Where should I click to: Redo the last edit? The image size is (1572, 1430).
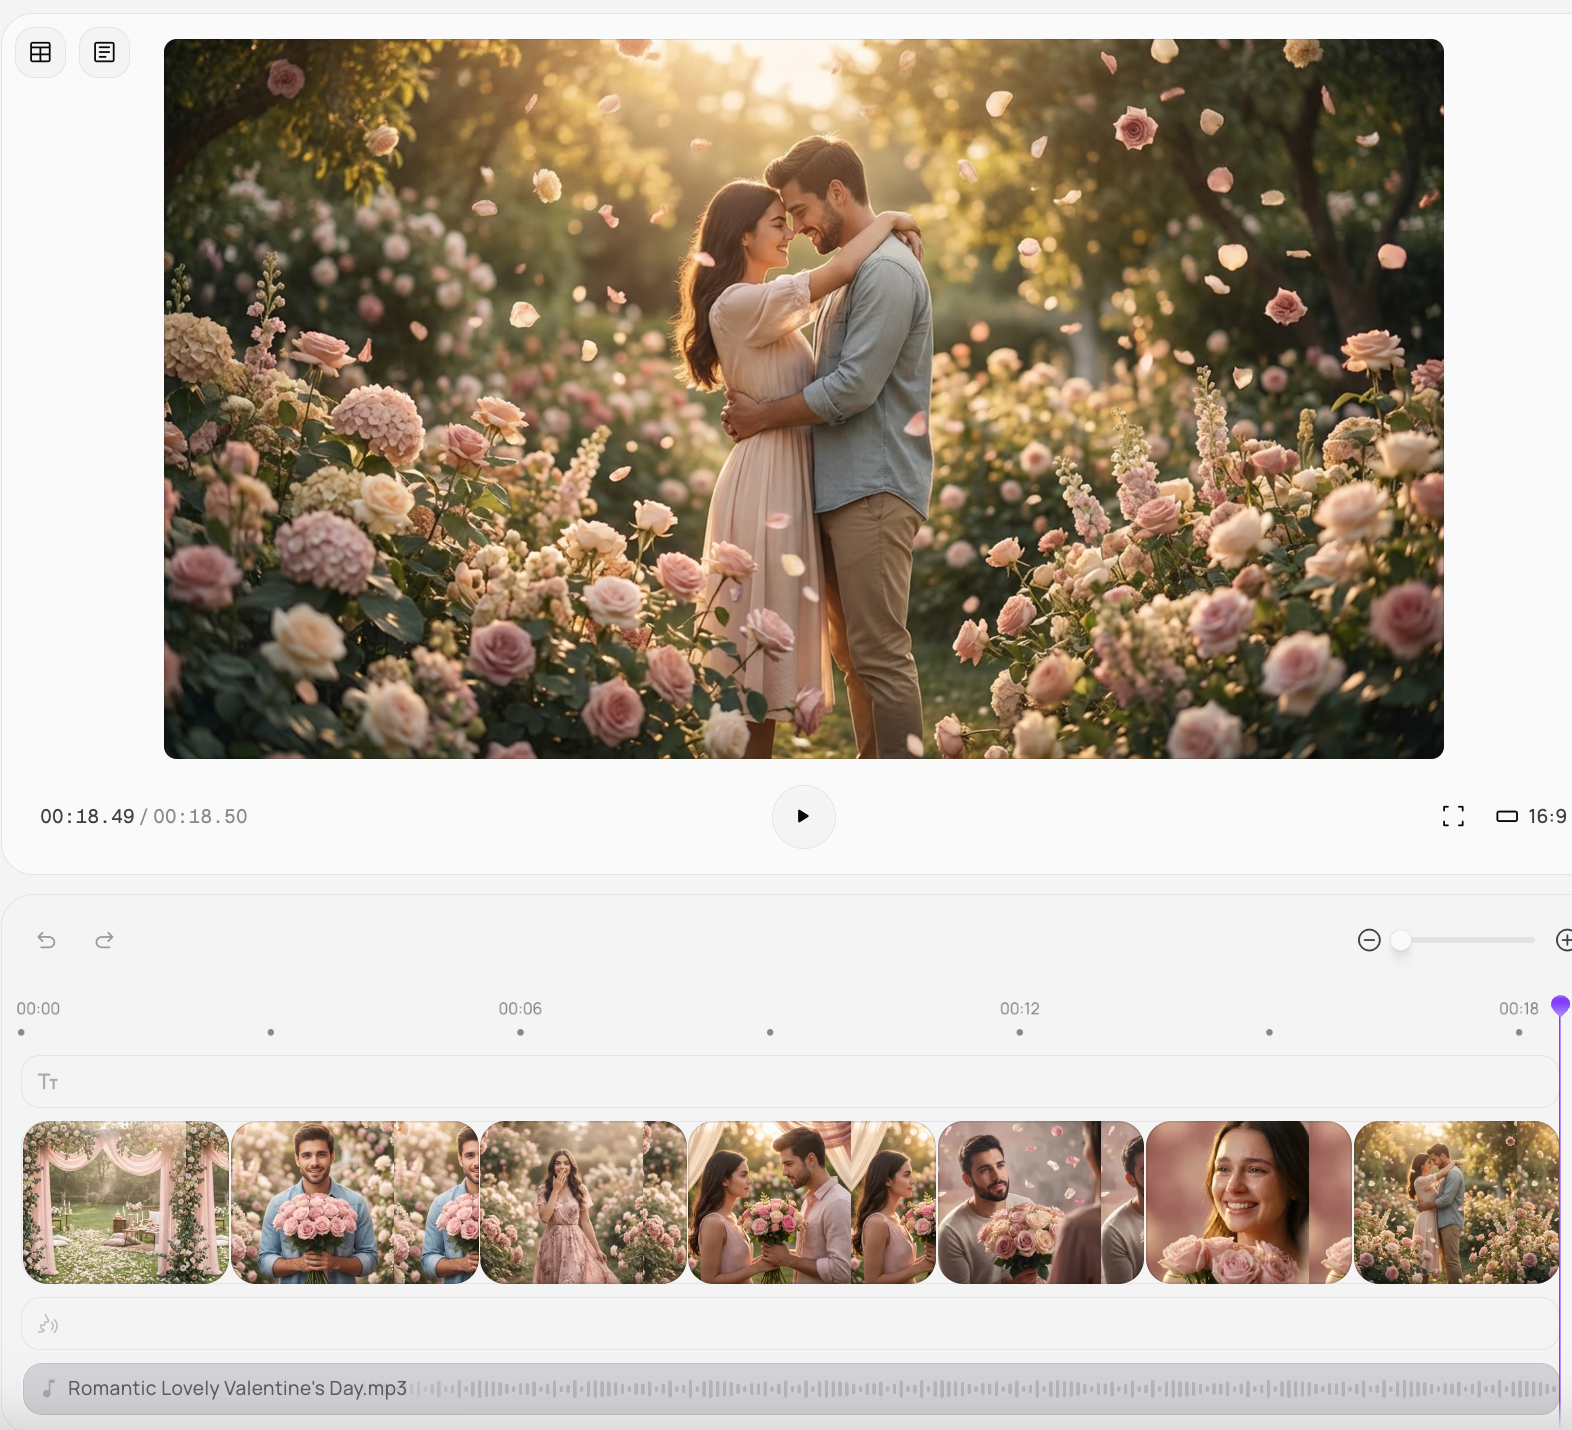click(104, 940)
